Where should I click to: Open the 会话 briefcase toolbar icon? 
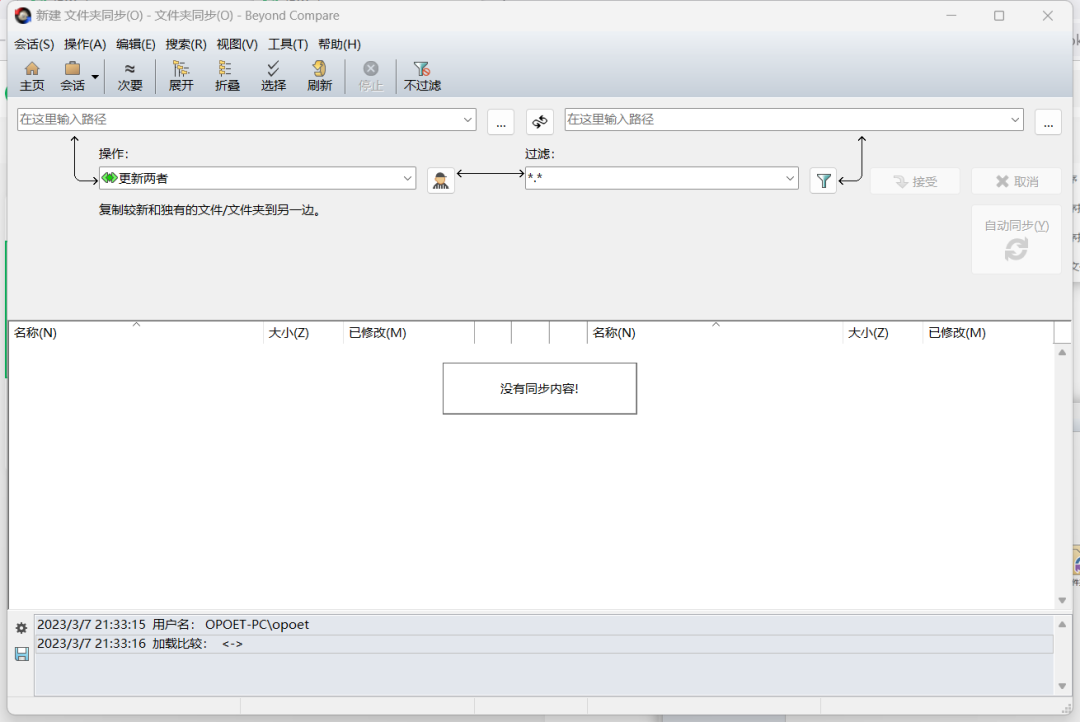click(72, 76)
